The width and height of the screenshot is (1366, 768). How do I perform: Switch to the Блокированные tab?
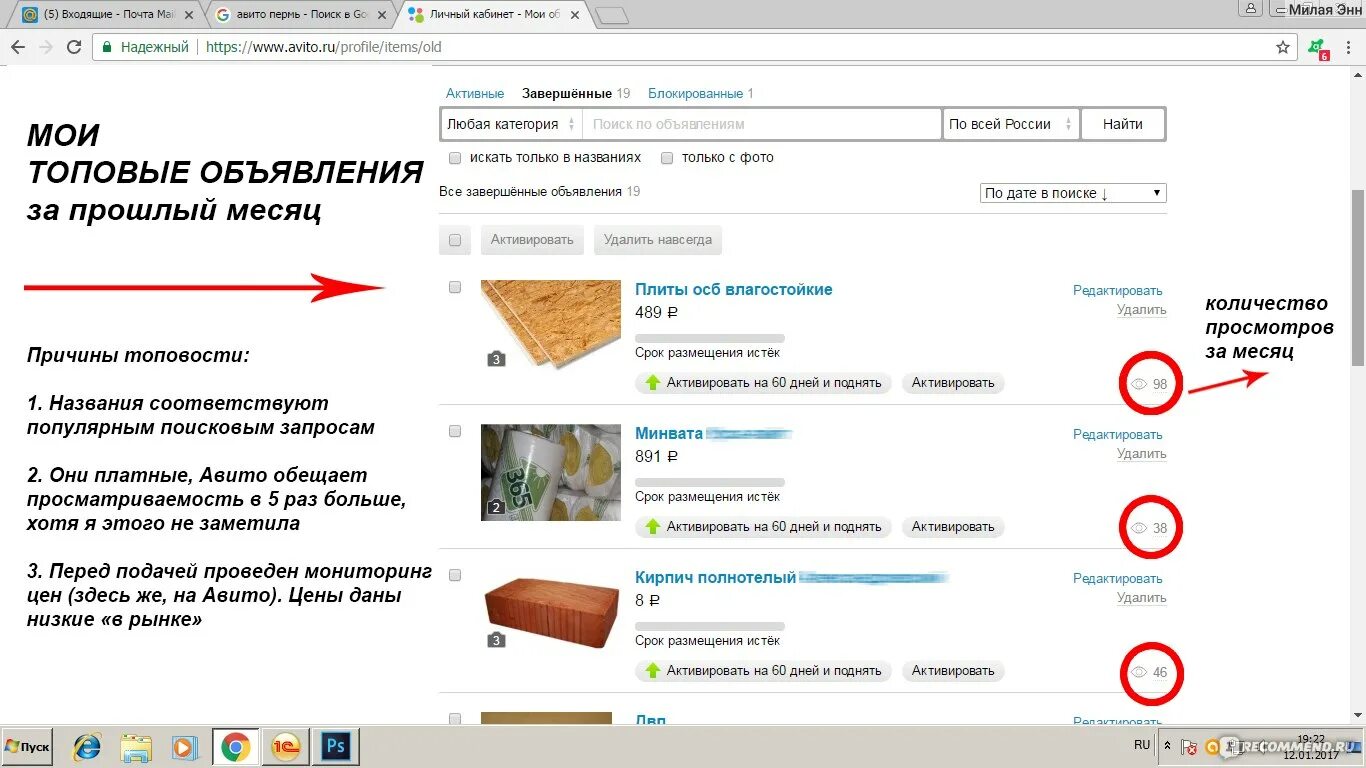pyautogui.click(x=695, y=93)
